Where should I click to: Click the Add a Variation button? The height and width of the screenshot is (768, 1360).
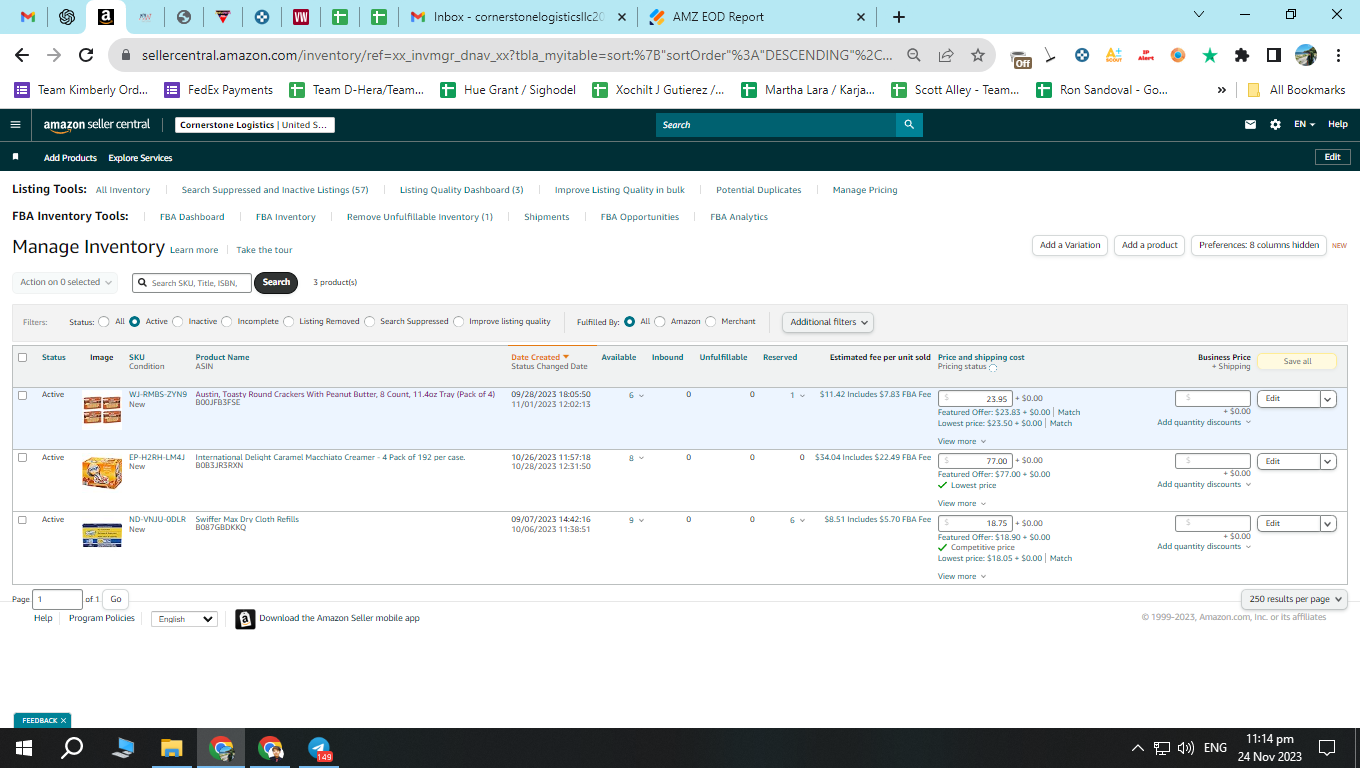coord(1070,245)
